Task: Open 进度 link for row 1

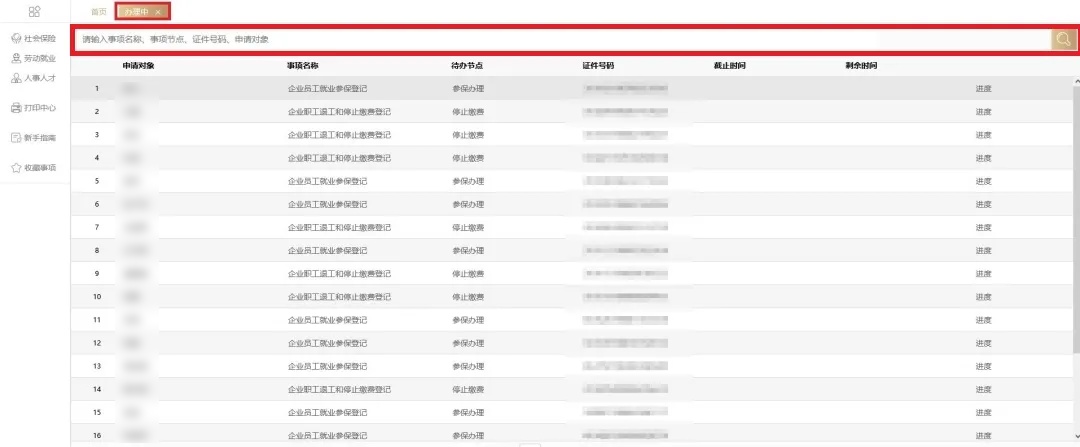Action: pos(983,89)
